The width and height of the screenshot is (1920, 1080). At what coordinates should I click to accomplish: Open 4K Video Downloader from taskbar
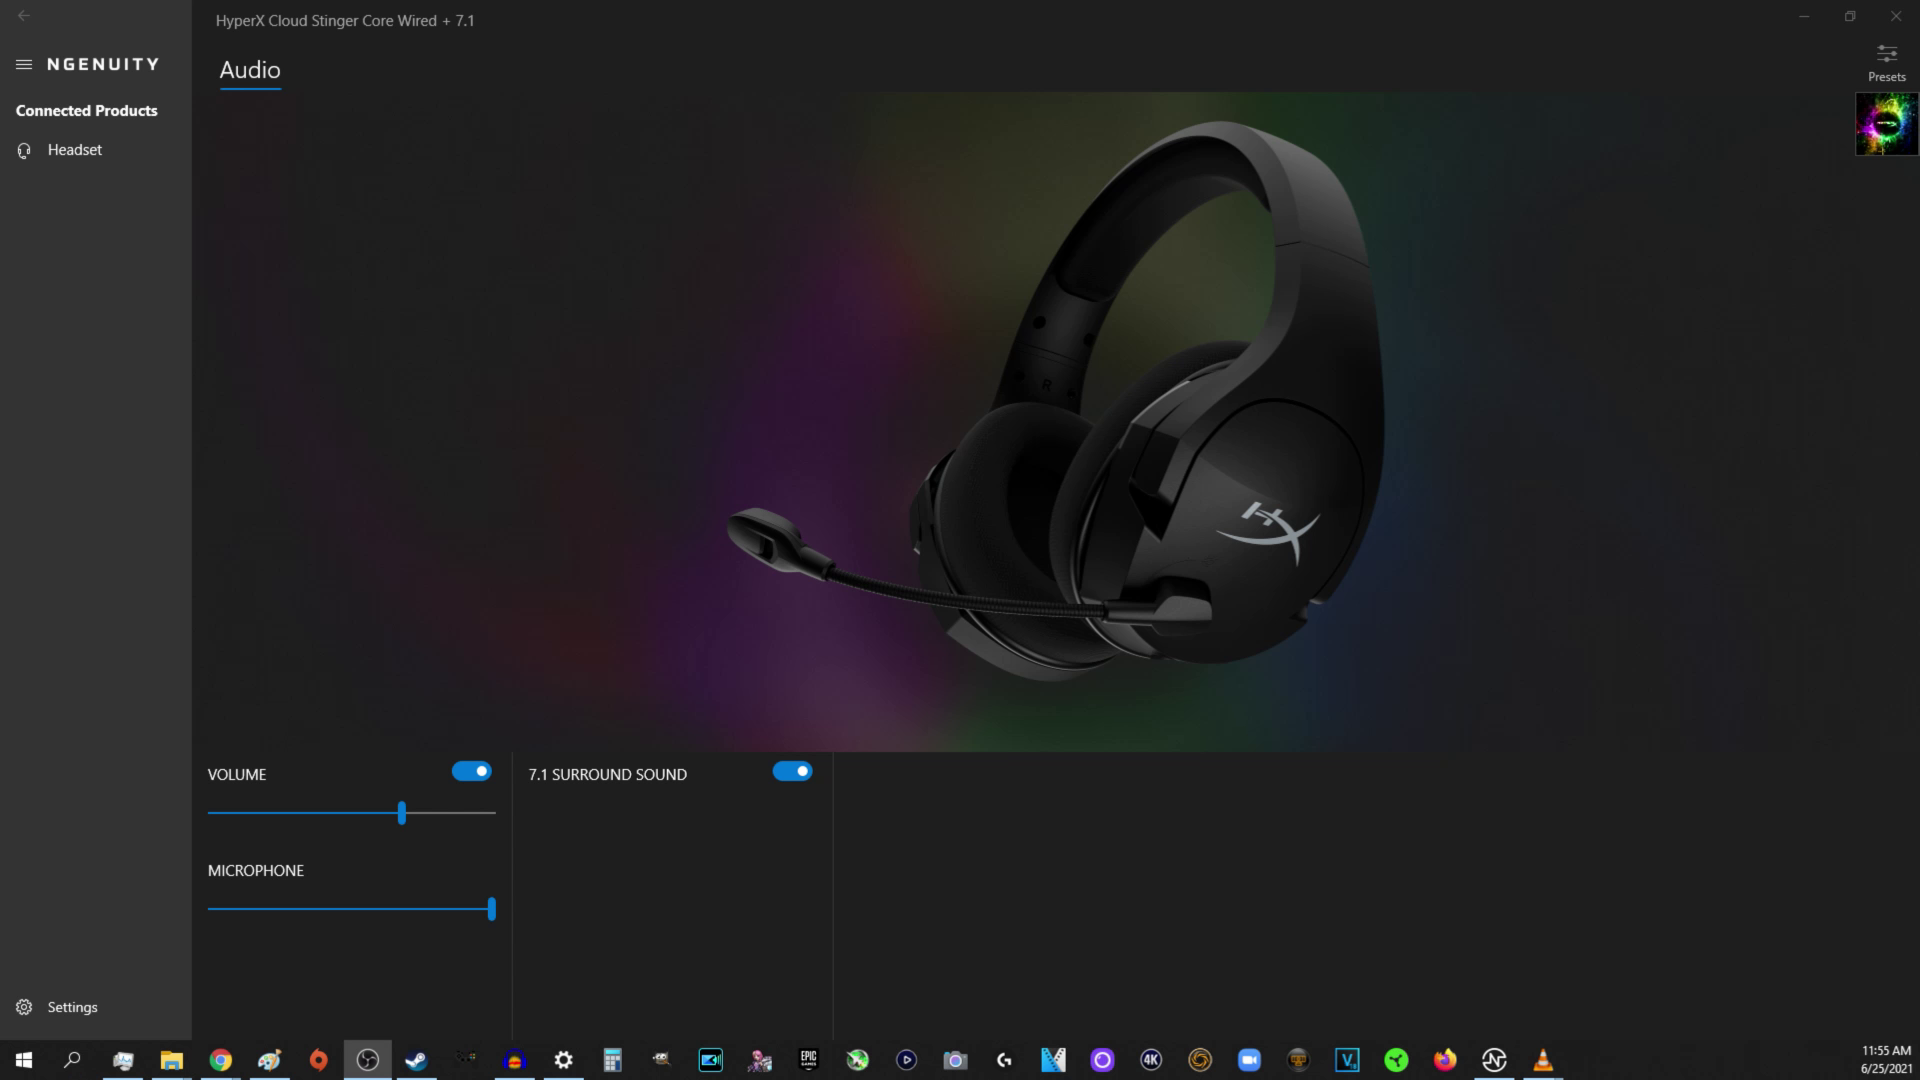[x=1152, y=1060]
